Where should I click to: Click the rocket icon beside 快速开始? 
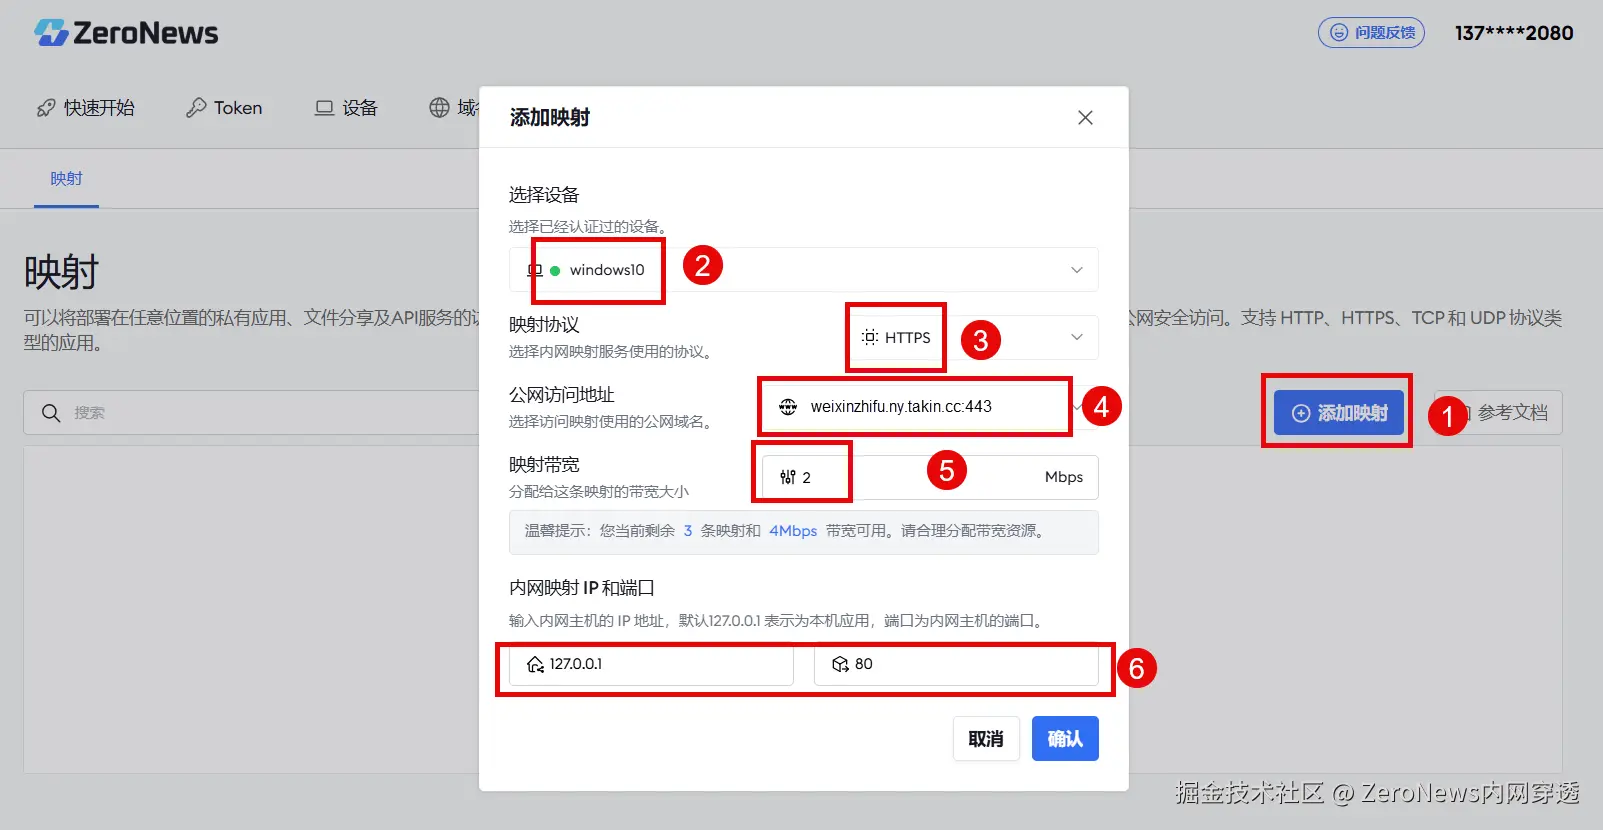[46, 108]
